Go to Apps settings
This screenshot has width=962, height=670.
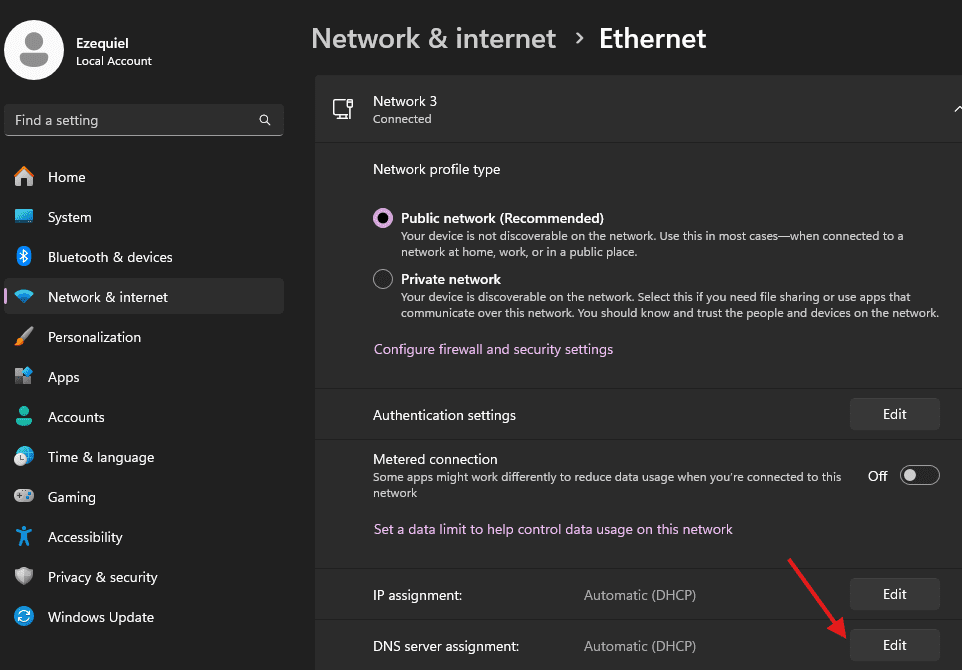click(64, 377)
